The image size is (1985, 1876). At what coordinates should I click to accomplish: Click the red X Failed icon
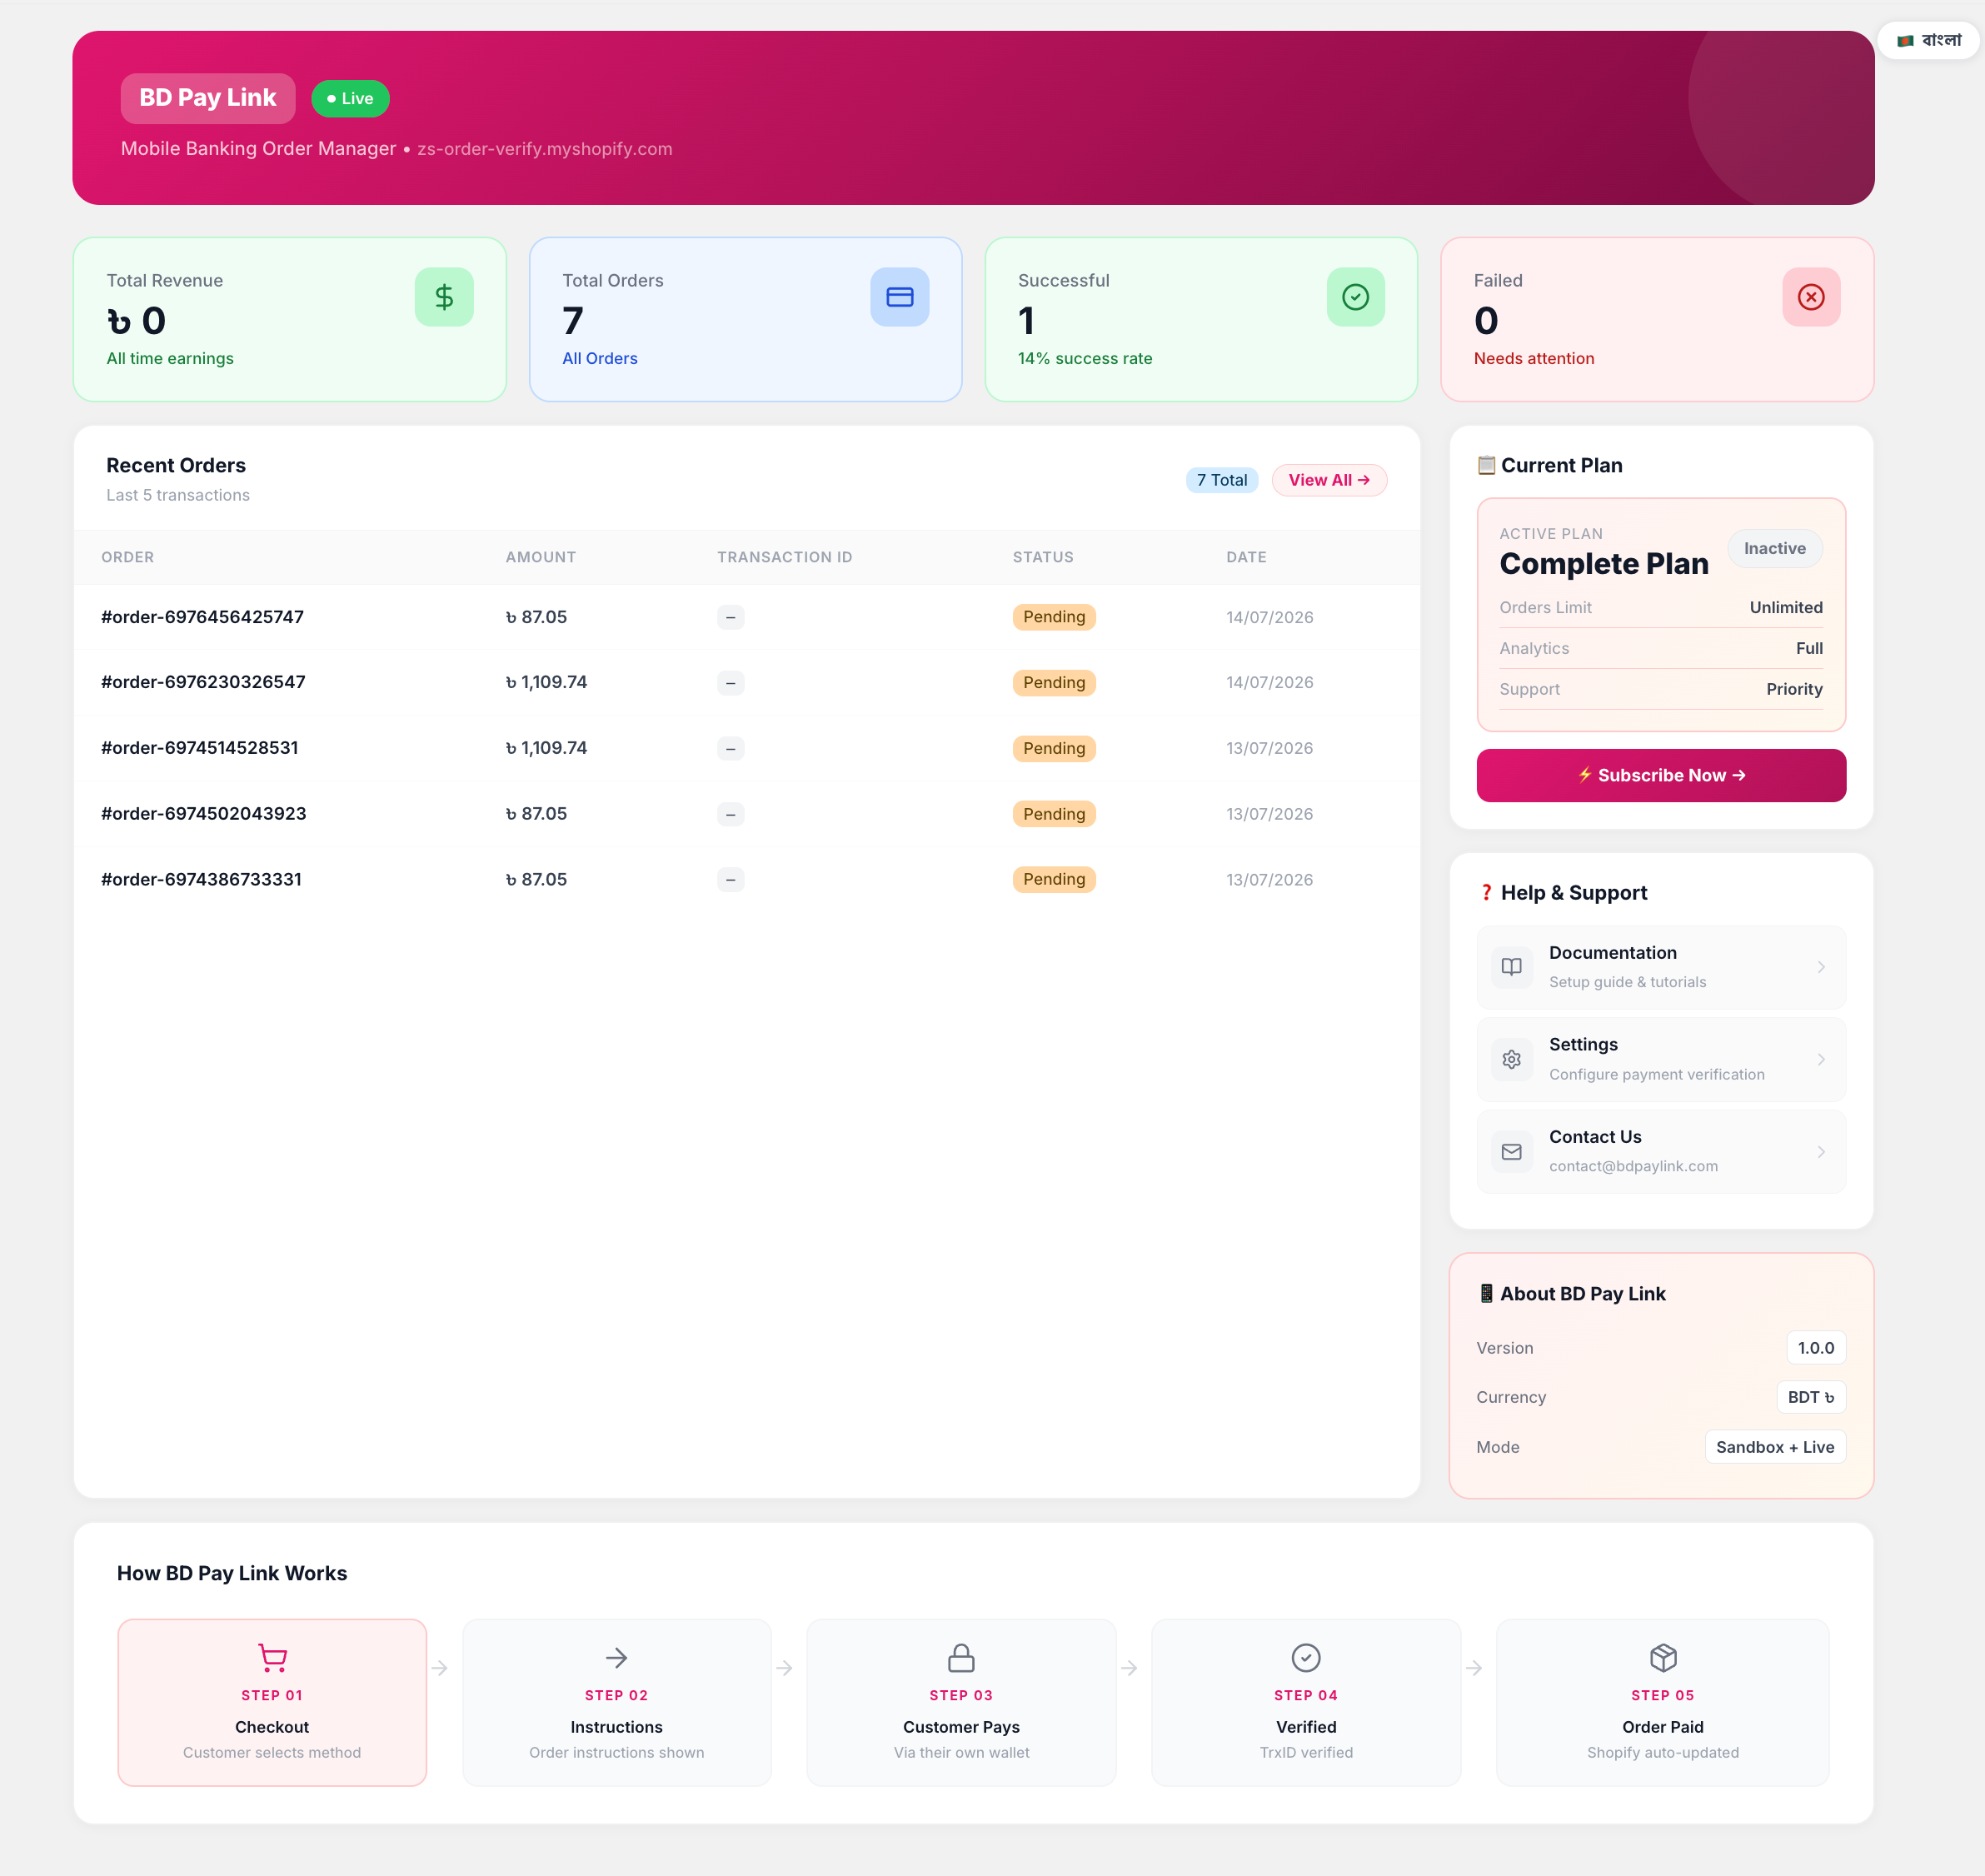(x=1811, y=297)
